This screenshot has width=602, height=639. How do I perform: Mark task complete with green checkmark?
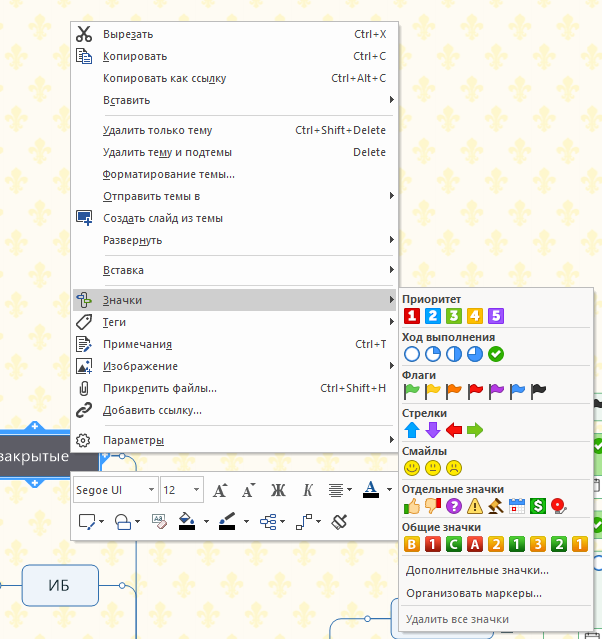(x=496, y=354)
